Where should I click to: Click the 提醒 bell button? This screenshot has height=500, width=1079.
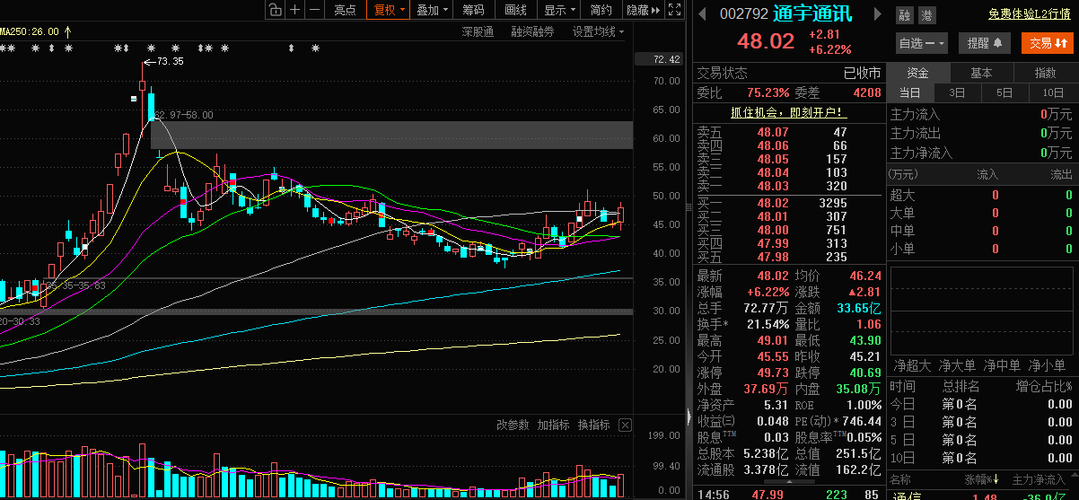coord(985,43)
